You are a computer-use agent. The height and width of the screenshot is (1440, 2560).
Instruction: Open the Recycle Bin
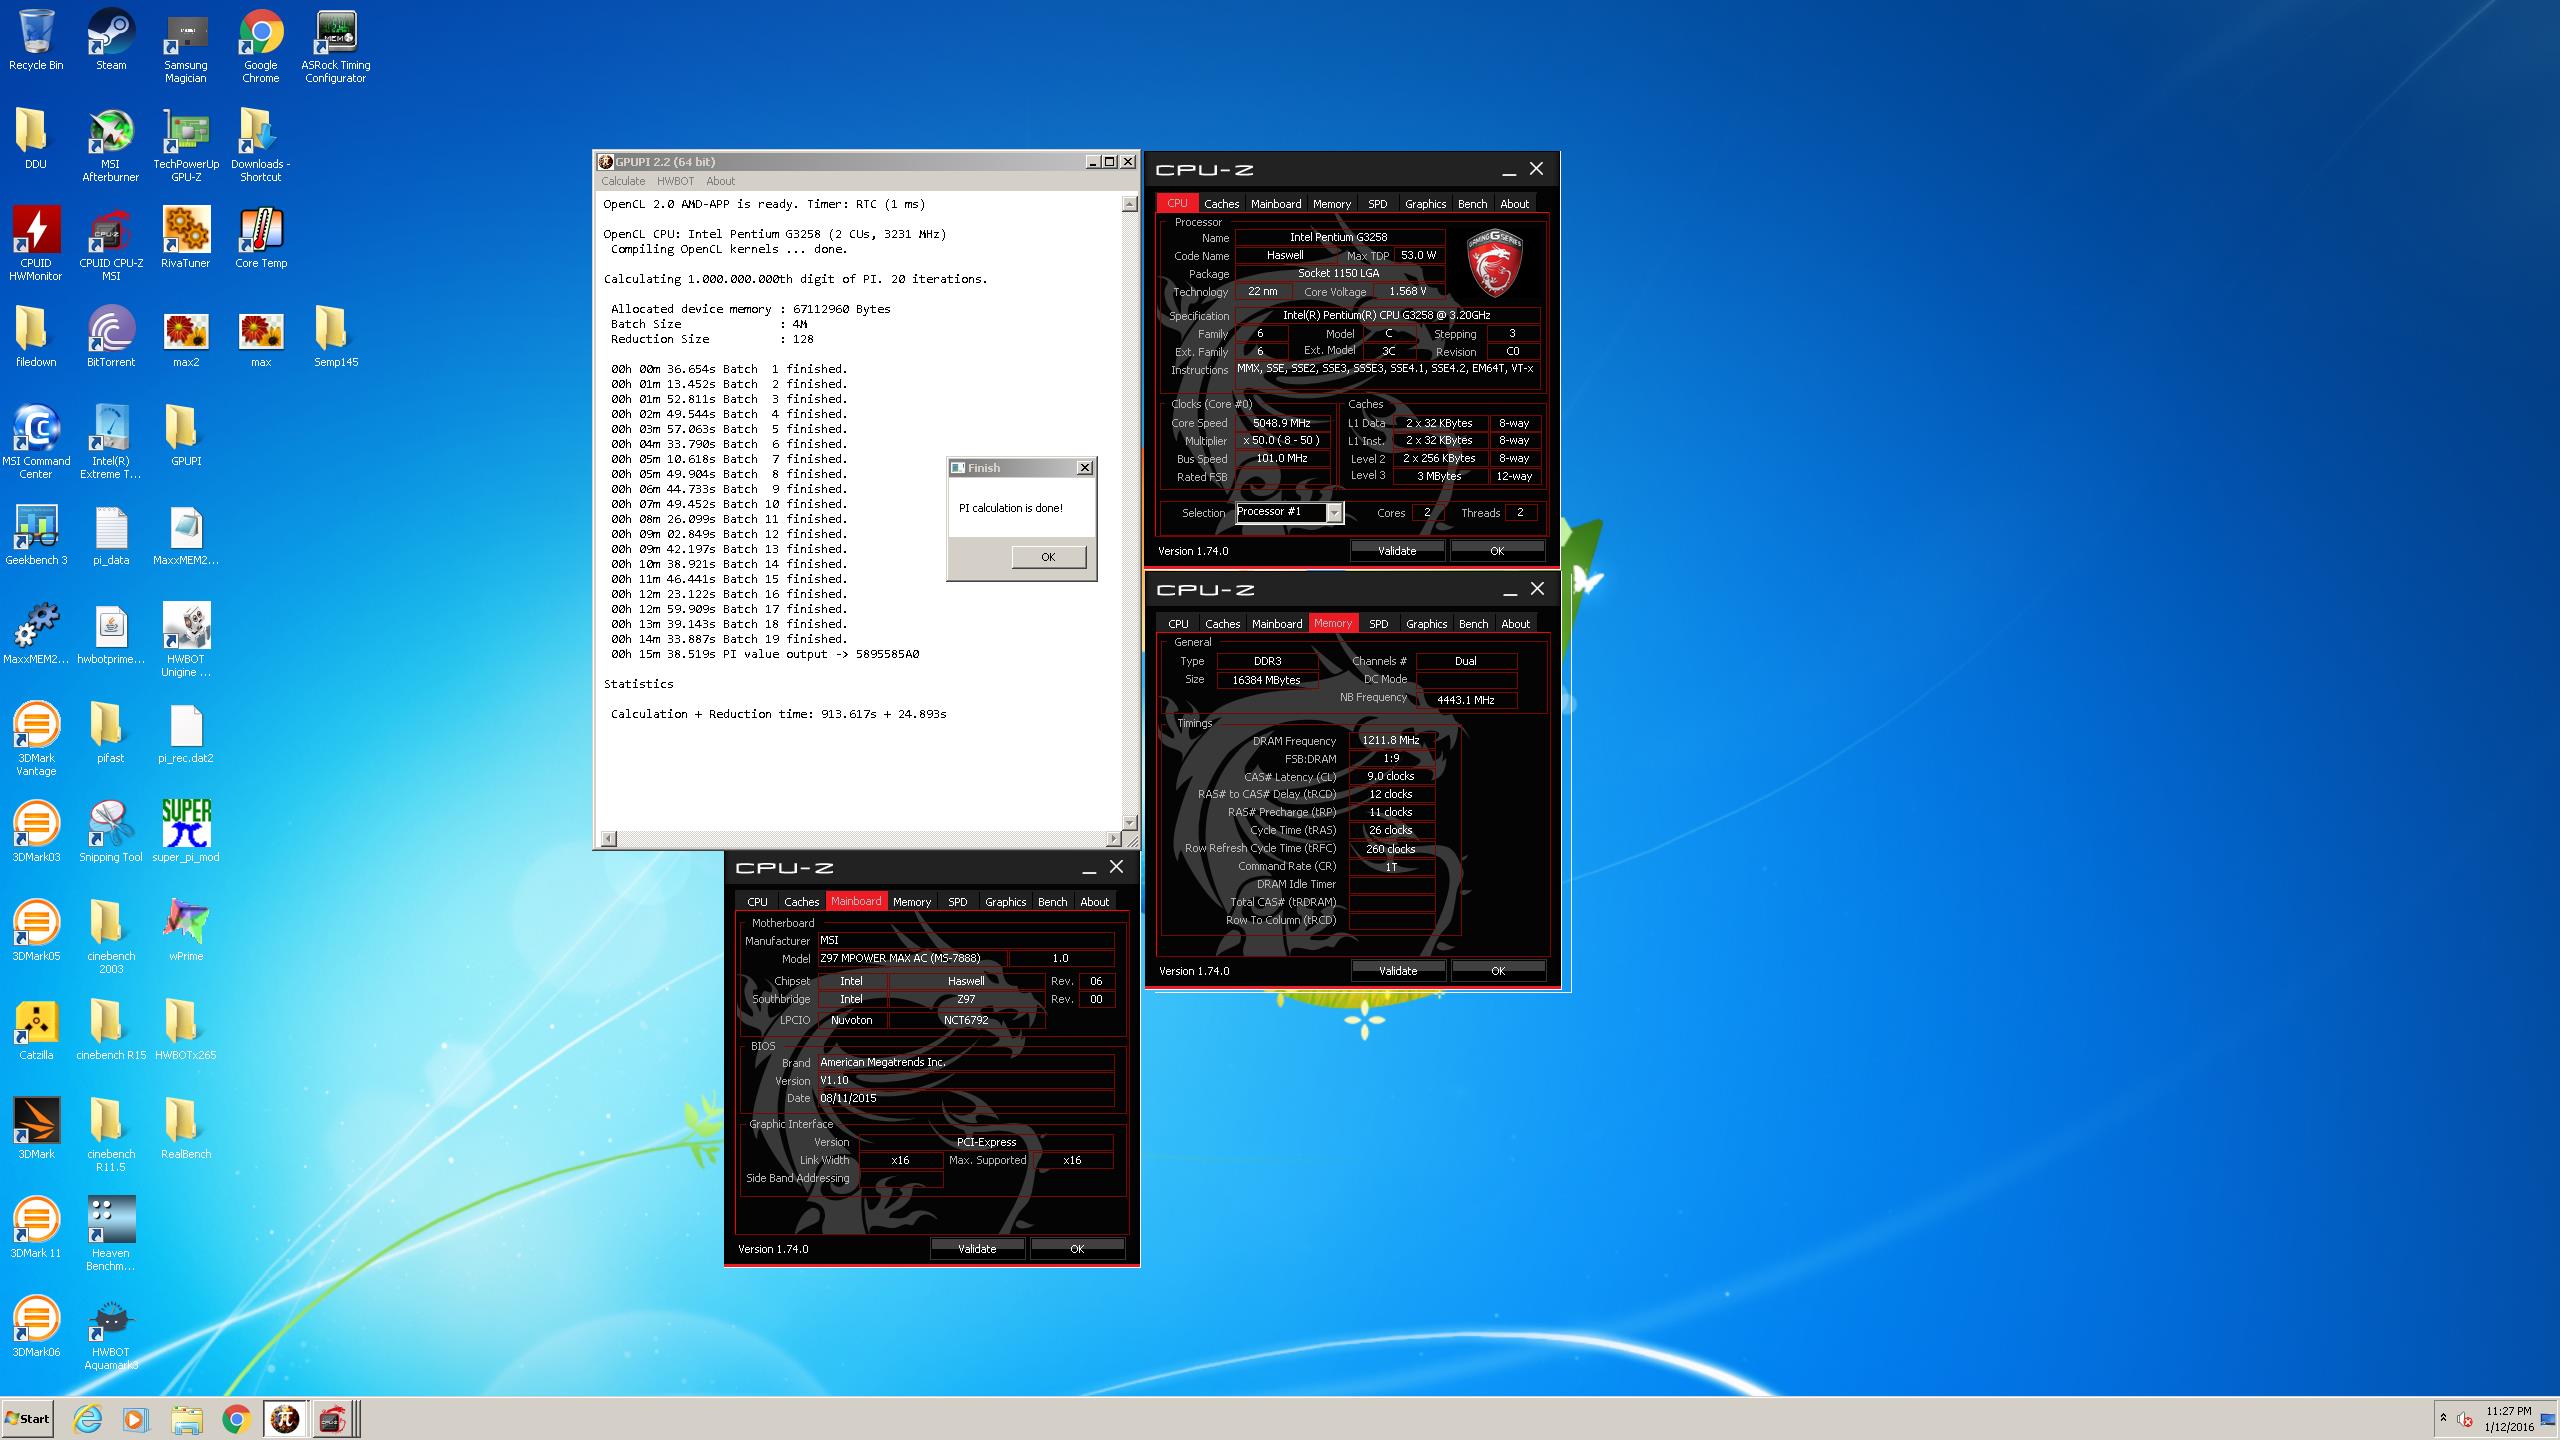pos(36,40)
